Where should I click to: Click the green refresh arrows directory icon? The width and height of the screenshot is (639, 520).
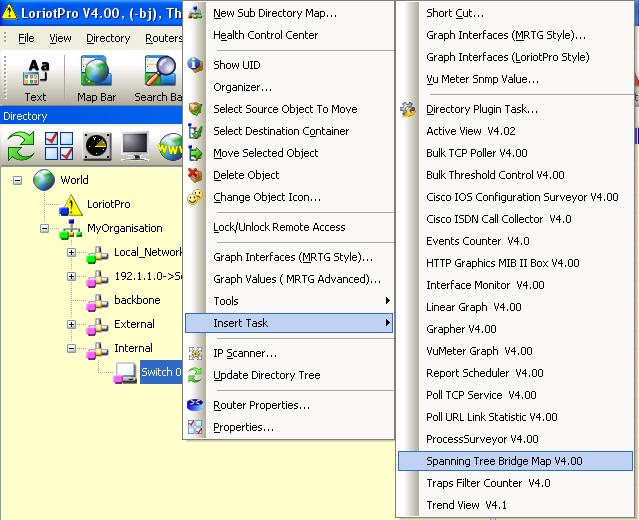[x=21, y=145]
